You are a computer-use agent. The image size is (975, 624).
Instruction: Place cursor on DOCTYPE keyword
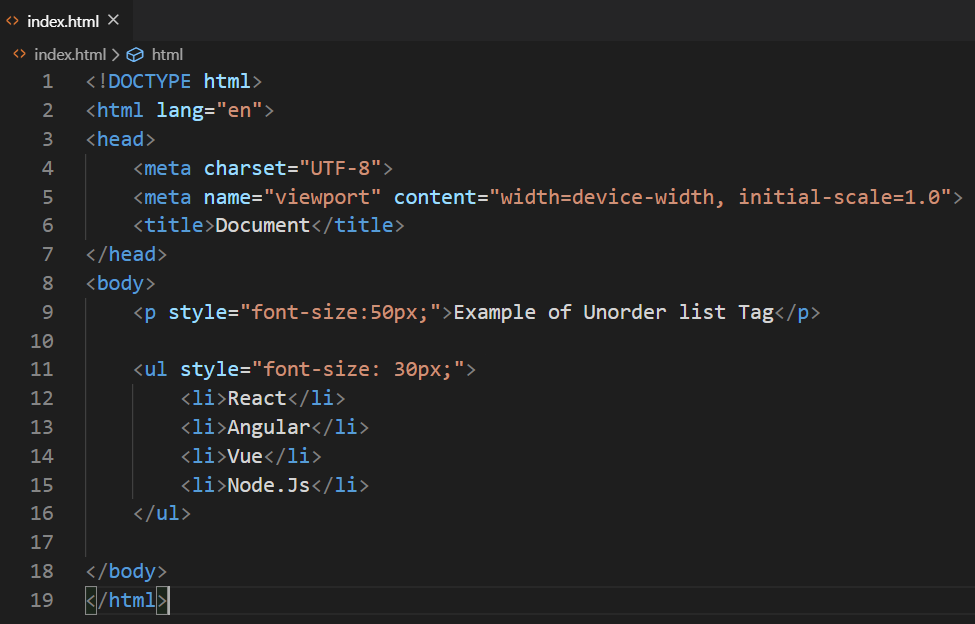pyautogui.click(x=149, y=81)
